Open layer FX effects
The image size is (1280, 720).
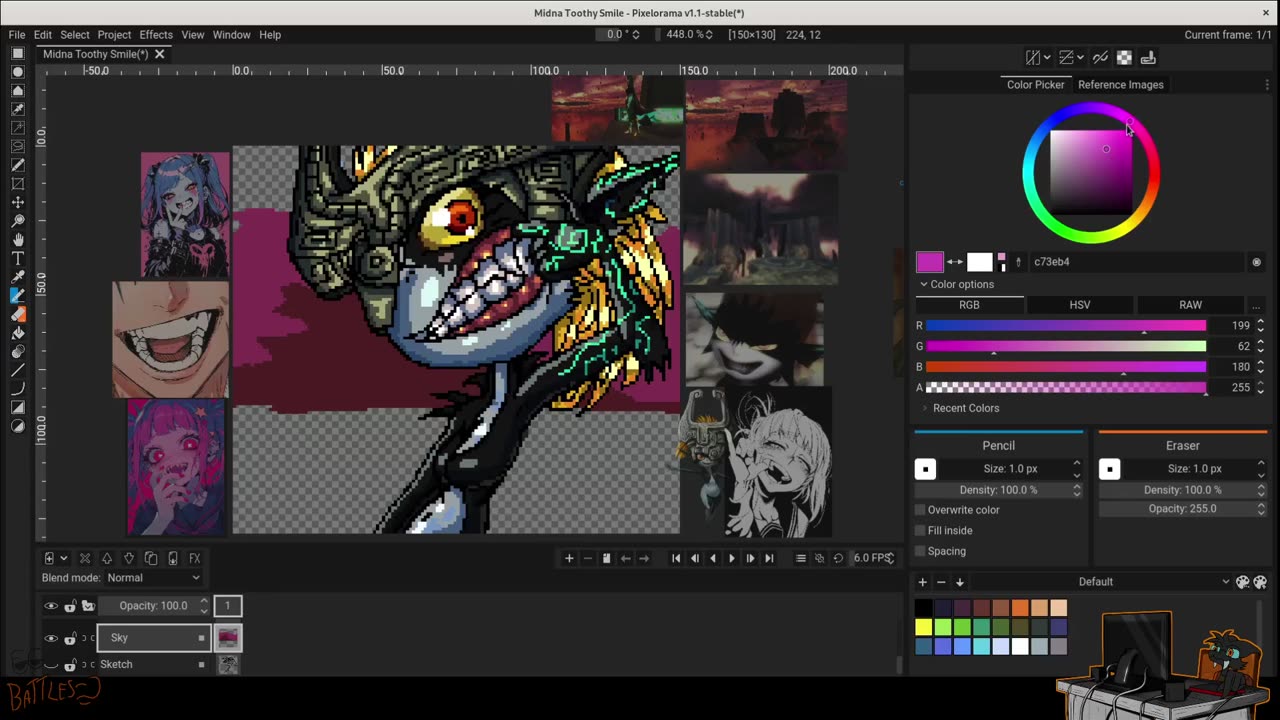coord(195,558)
